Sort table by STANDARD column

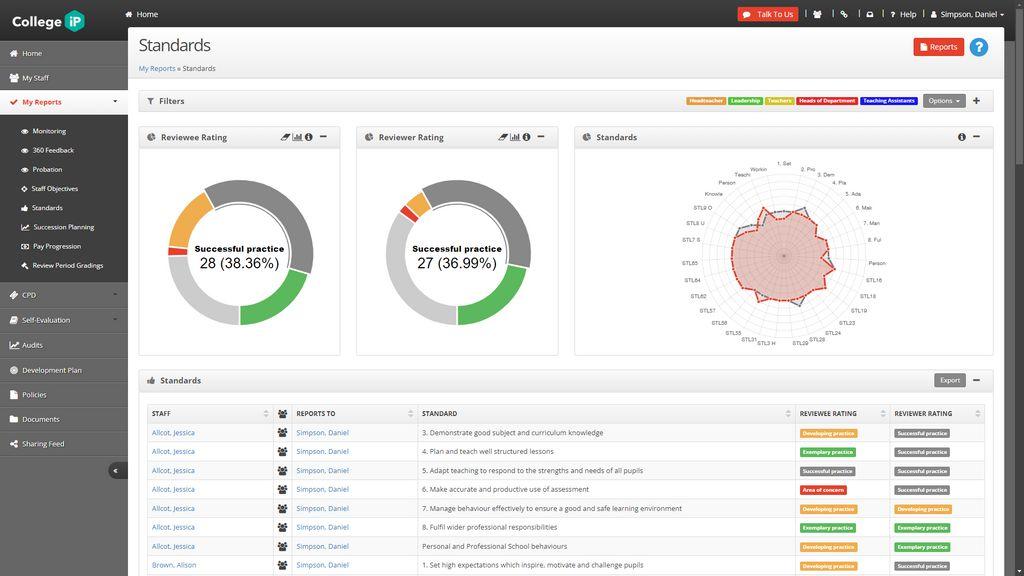(606, 413)
